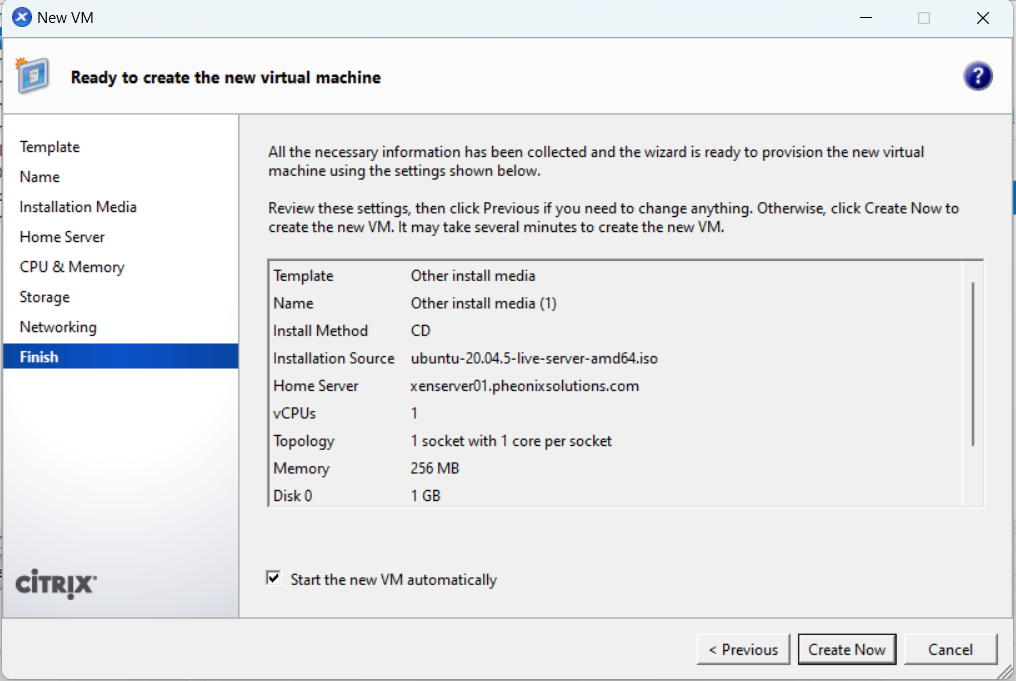
Task: Click the Install Method CD value
Action: [421, 331]
